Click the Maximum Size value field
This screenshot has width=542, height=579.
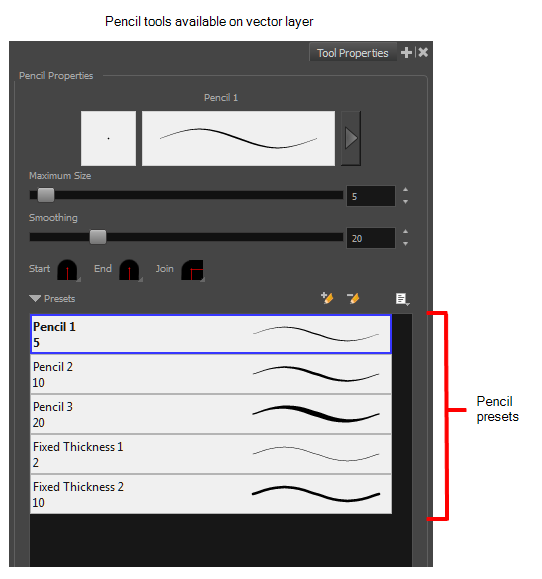click(x=371, y=196)
